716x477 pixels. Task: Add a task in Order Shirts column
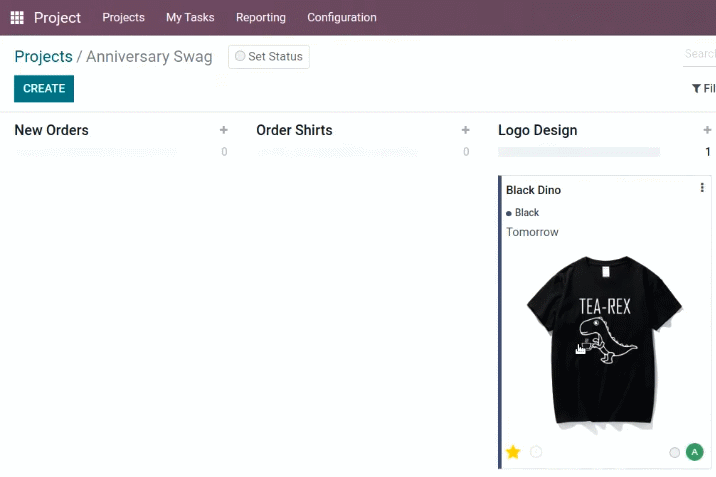465,130
